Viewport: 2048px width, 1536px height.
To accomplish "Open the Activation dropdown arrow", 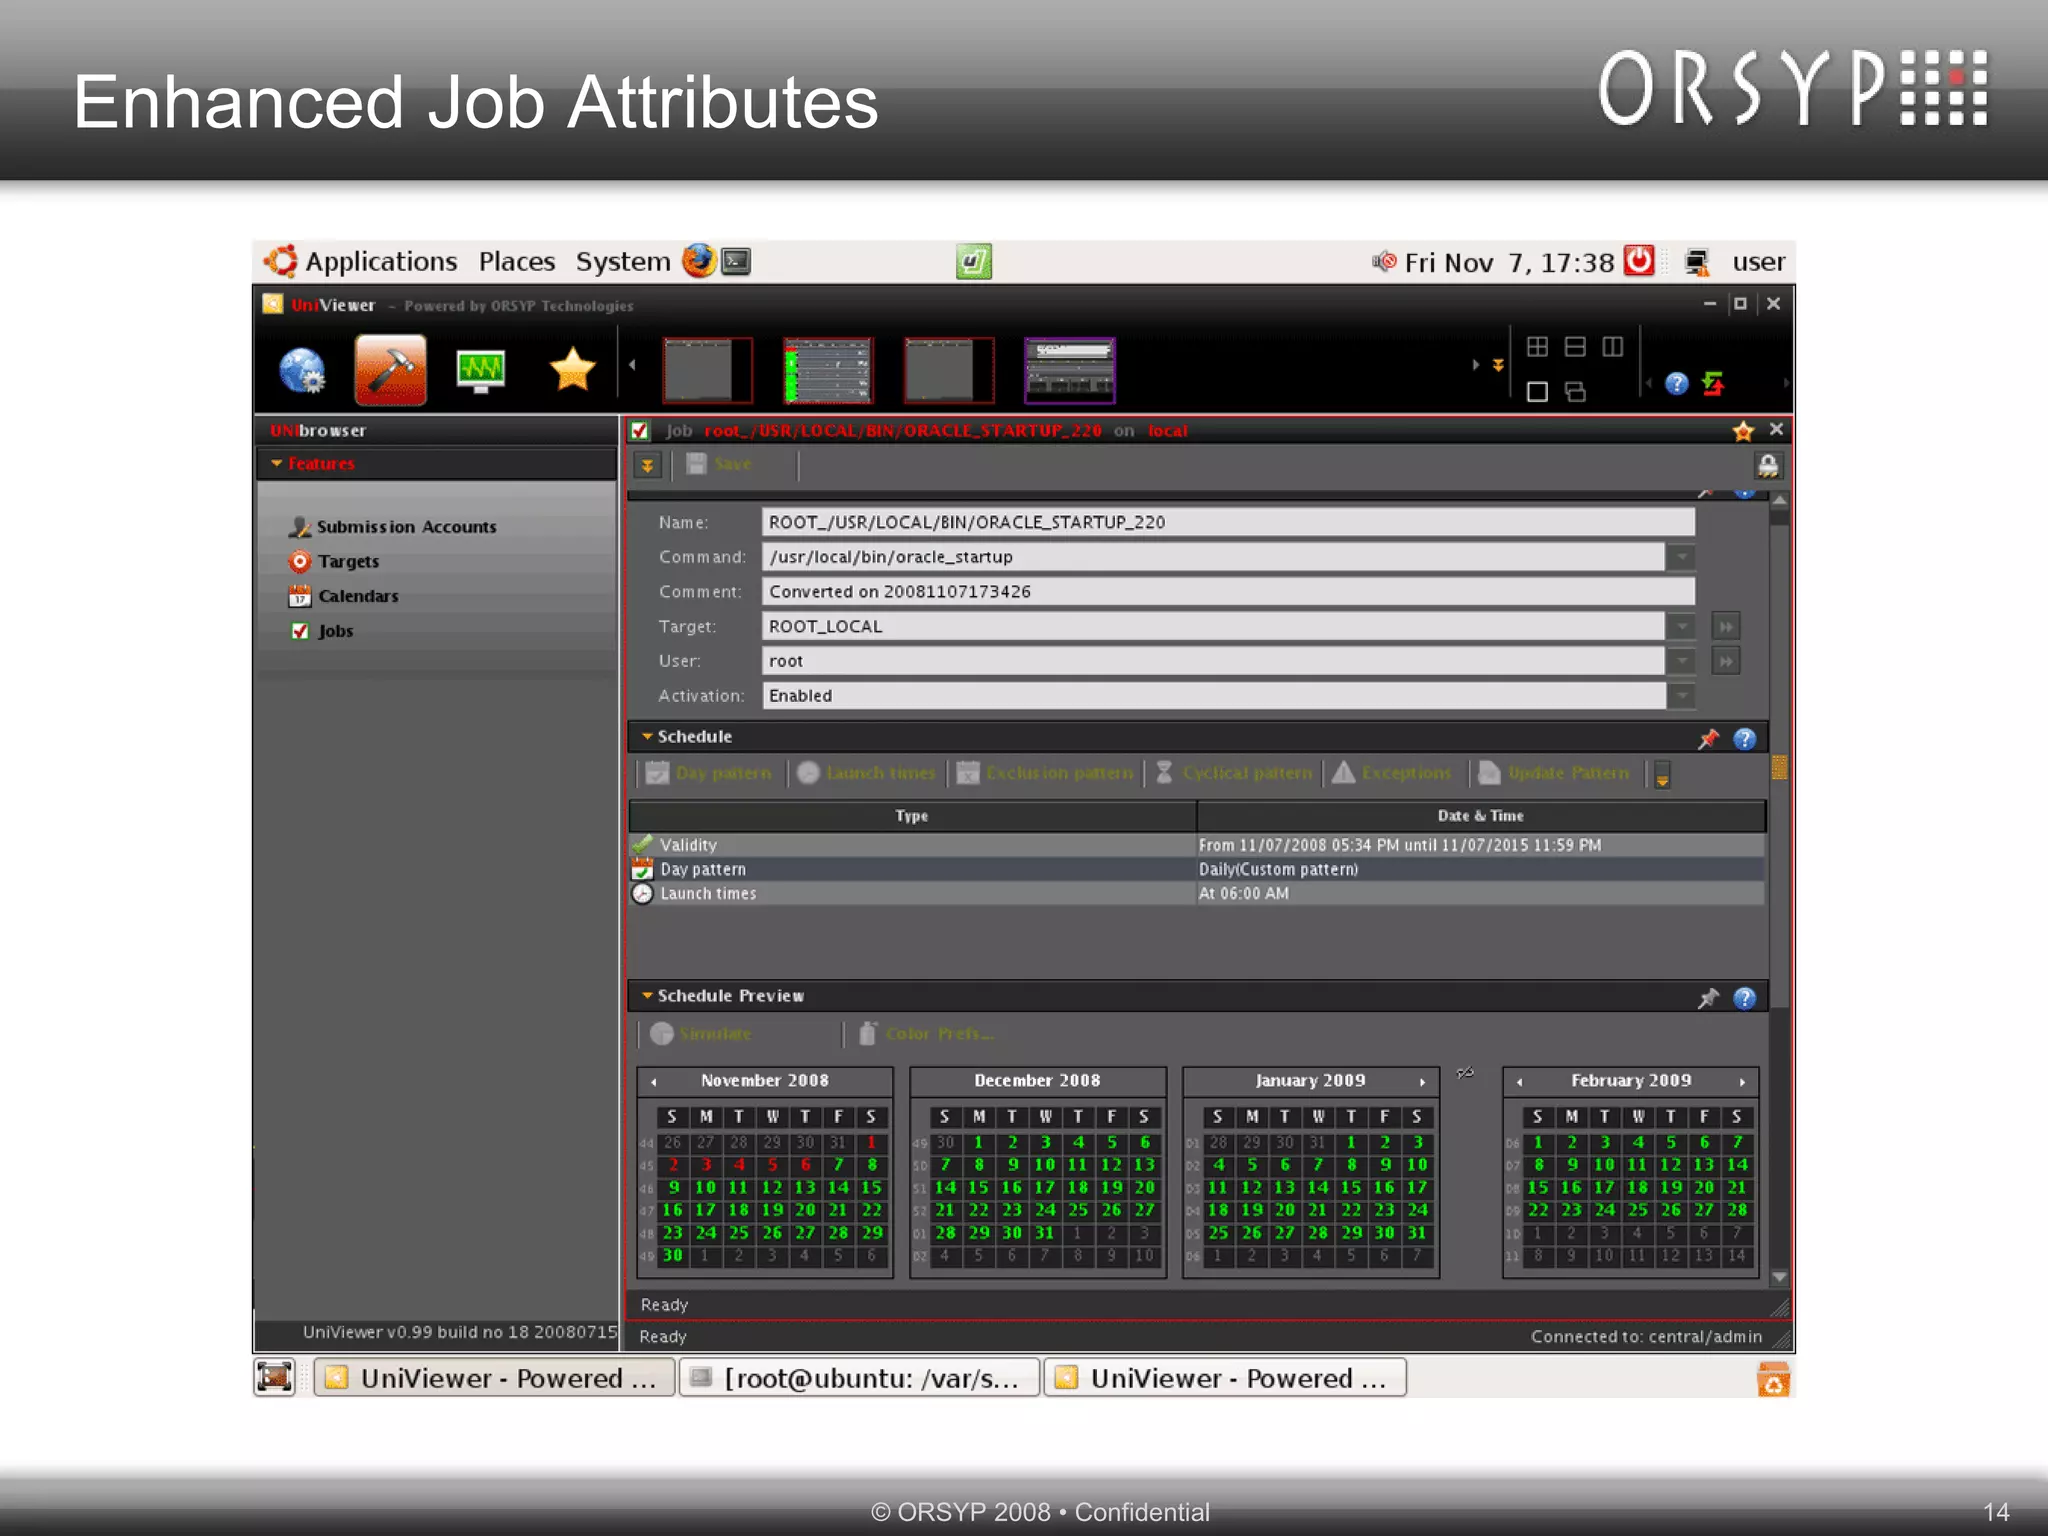I will point(1682,696).
